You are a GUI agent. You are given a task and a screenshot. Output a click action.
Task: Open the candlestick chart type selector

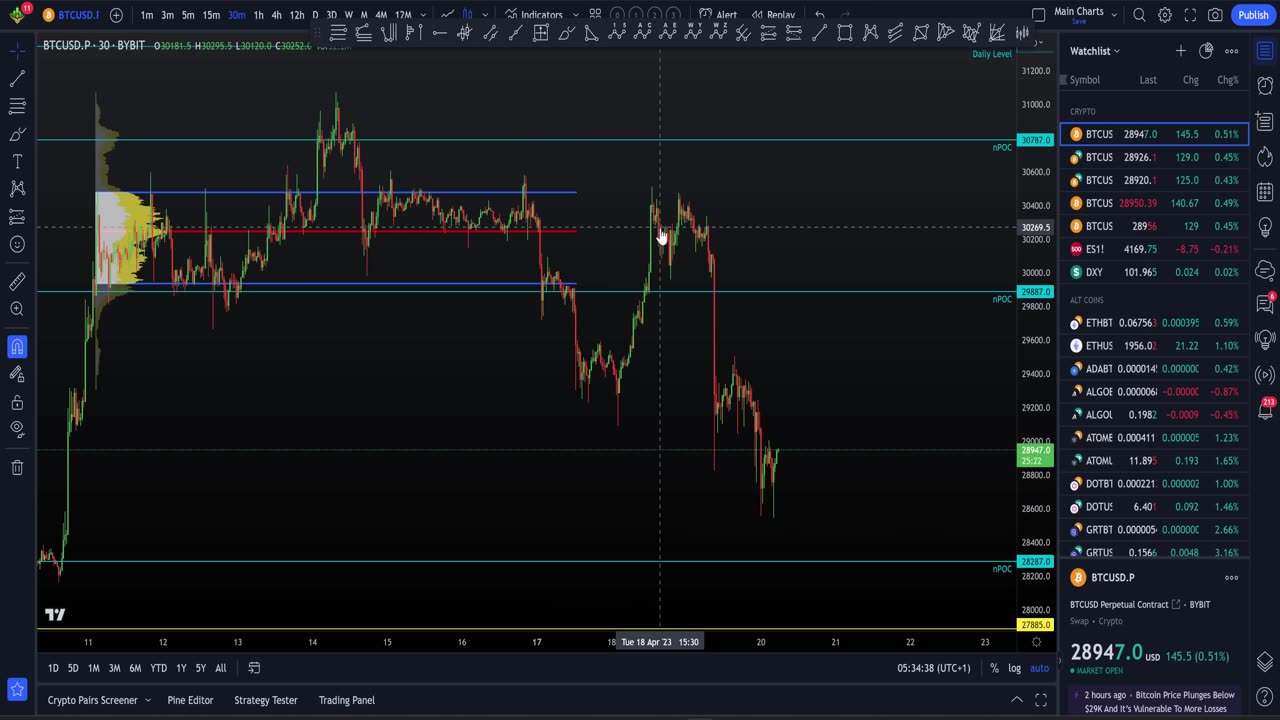(467, 15)
